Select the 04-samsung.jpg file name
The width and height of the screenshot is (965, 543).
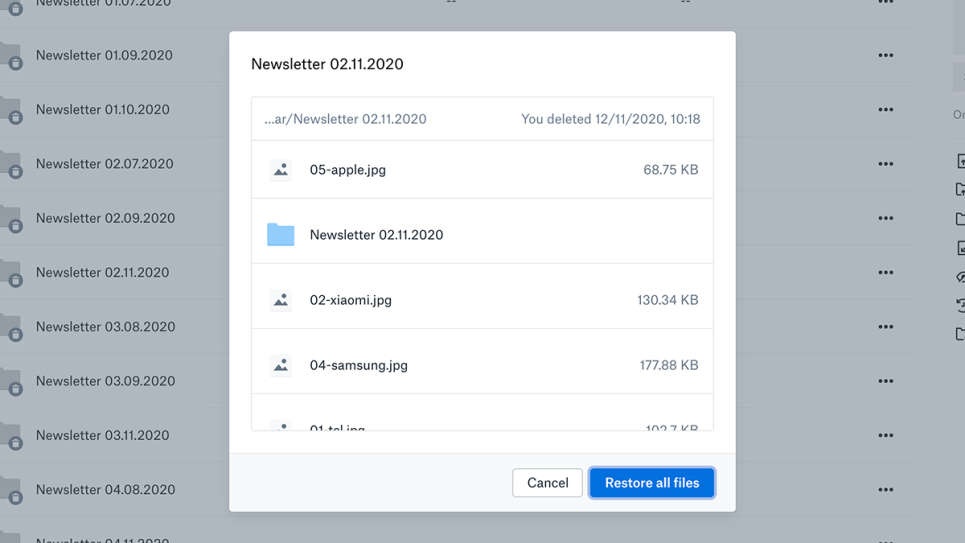(358, 365)
